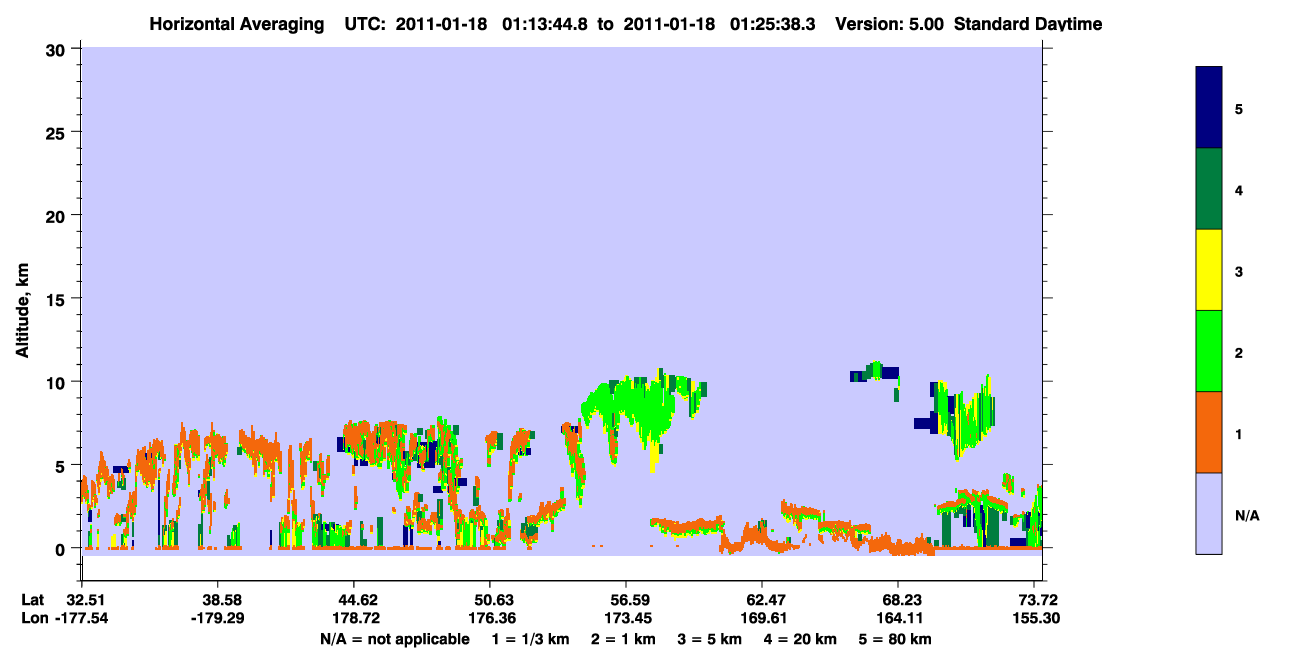Click 'Standard Daytime' in the title

coord(1028,24)
